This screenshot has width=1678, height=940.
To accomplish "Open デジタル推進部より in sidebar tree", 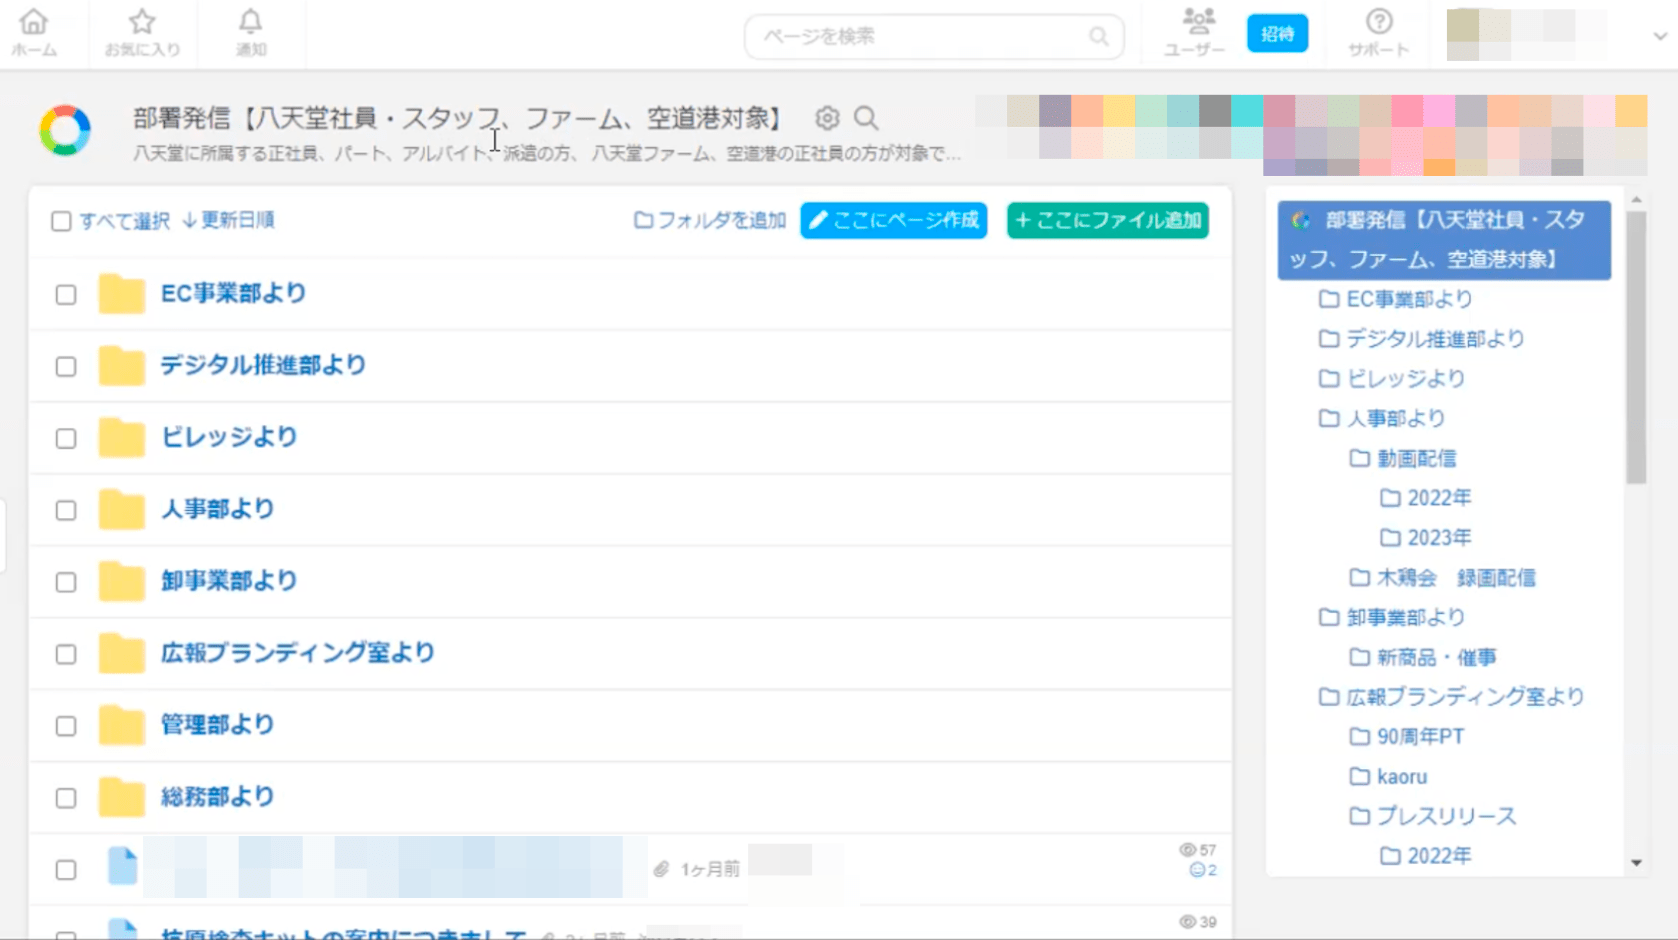I will point(1435,339).
